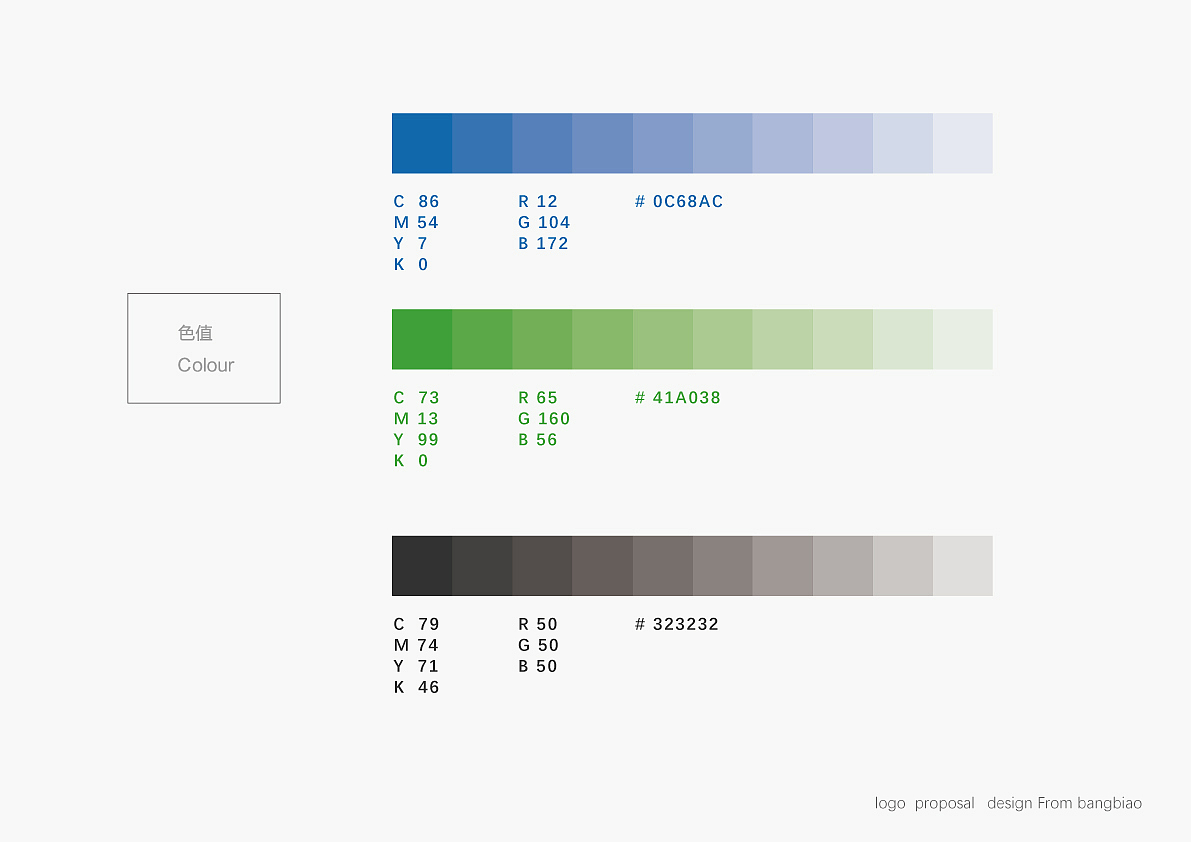
Task: Click the green Y 99 value
Action: point(416,440)
